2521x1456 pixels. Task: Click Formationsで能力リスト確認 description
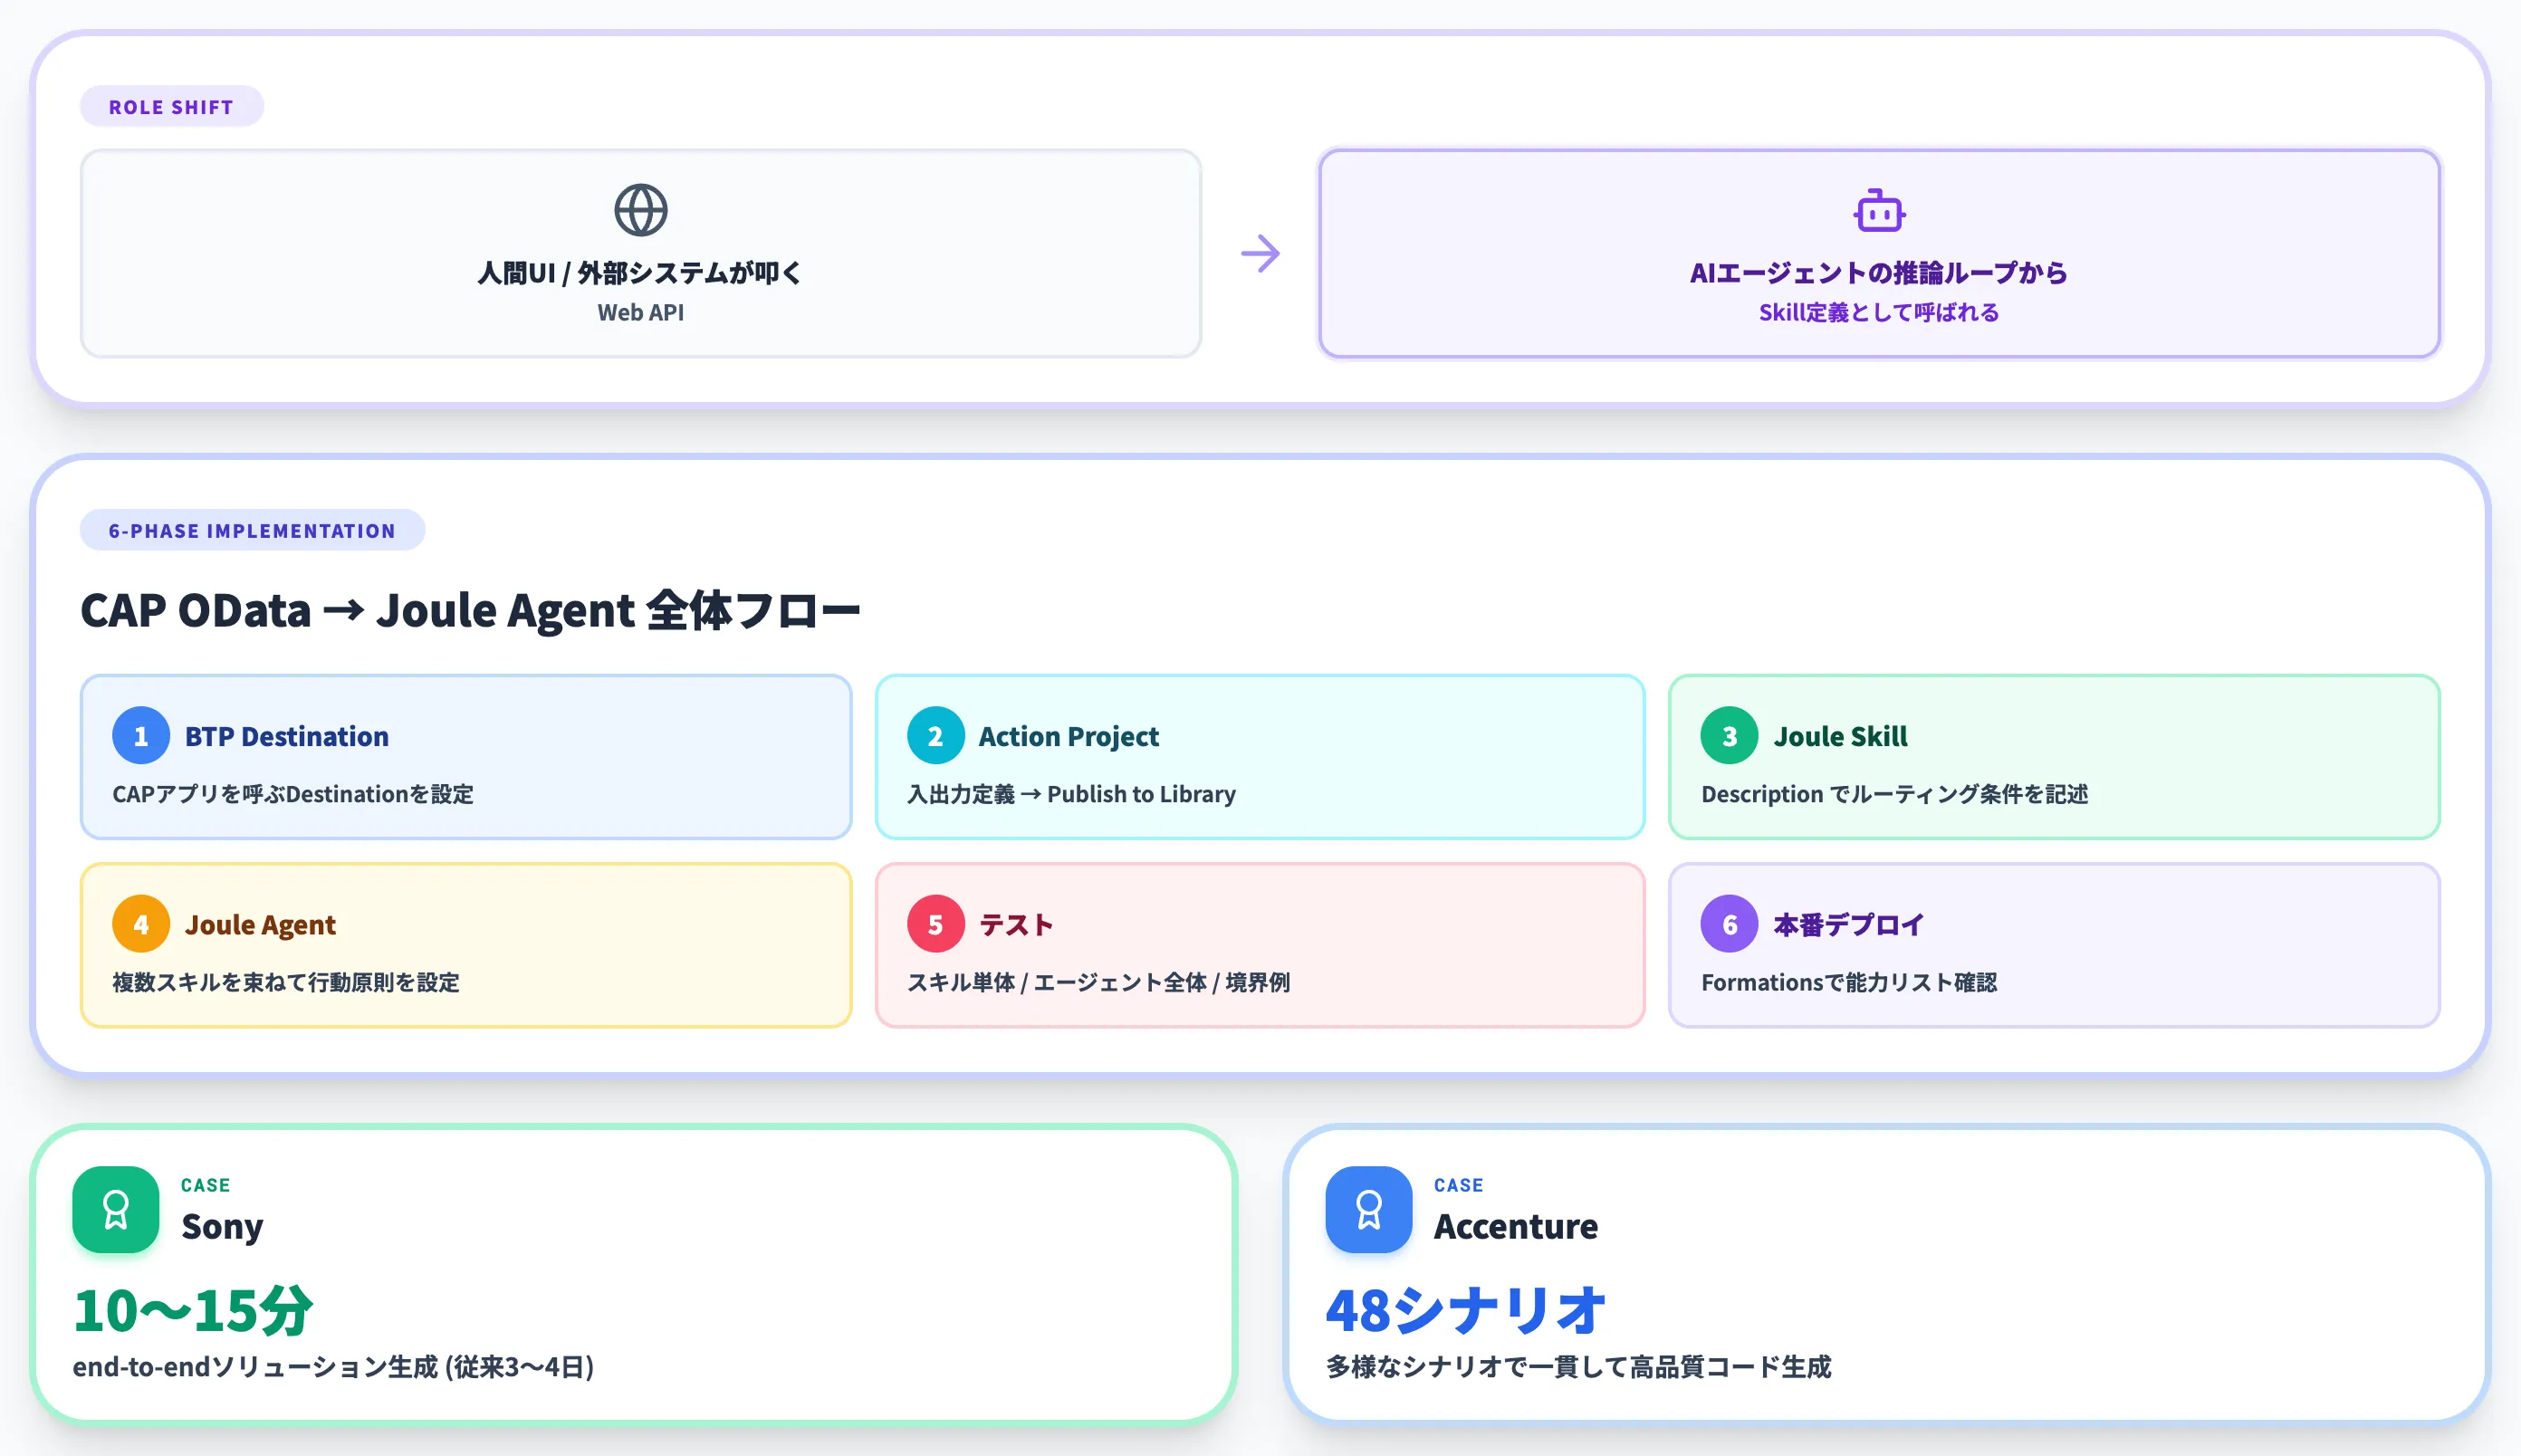point(1849,982)
